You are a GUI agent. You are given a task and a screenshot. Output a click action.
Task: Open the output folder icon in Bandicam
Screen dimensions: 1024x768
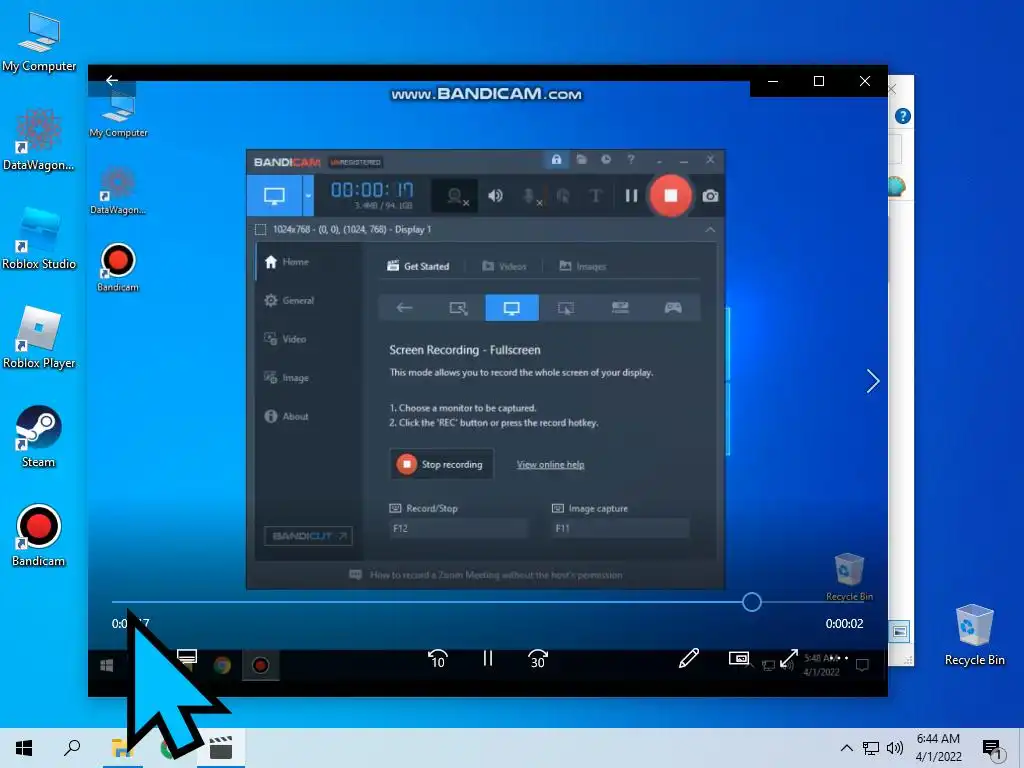(581, 159)
